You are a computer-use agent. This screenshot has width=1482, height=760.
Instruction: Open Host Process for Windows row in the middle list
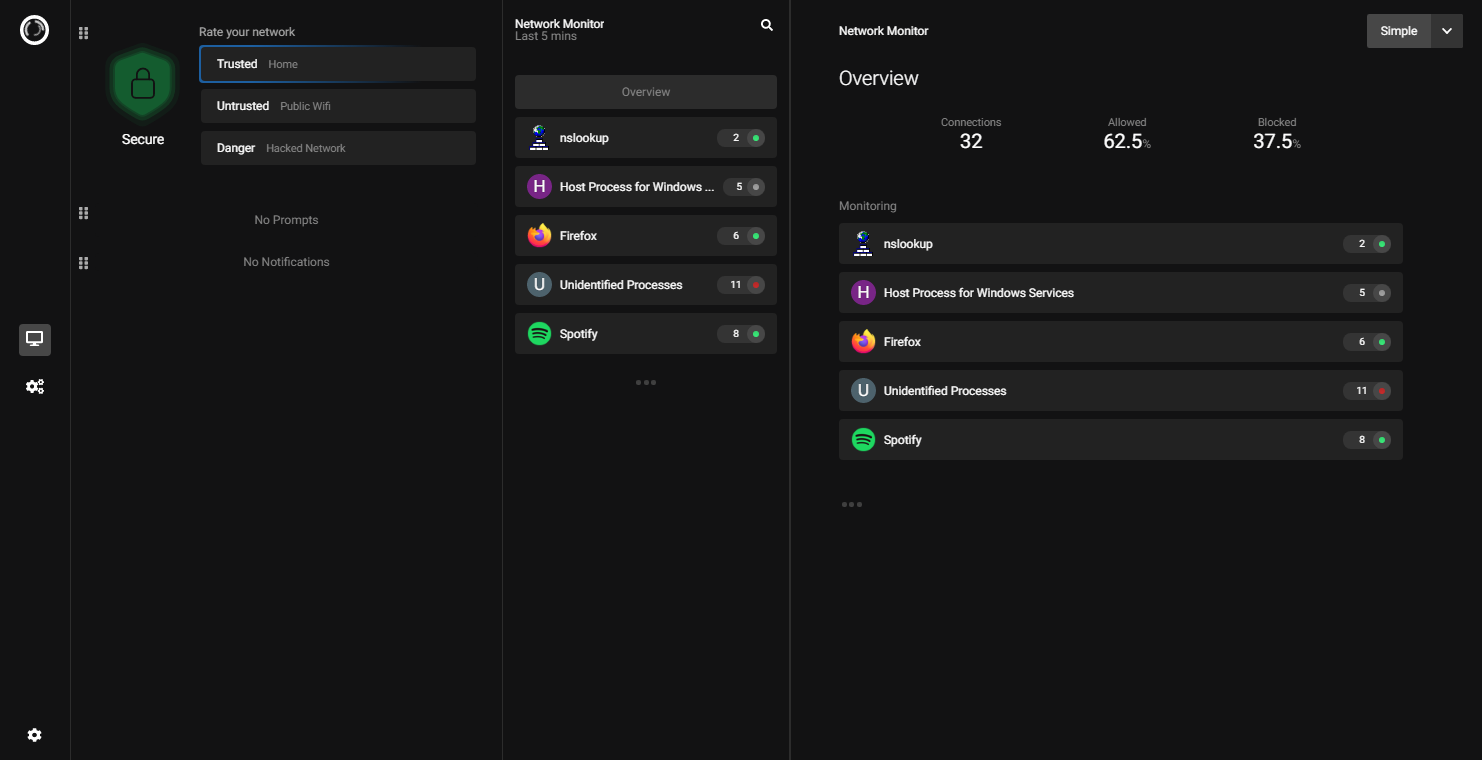[x=646, y=187]
